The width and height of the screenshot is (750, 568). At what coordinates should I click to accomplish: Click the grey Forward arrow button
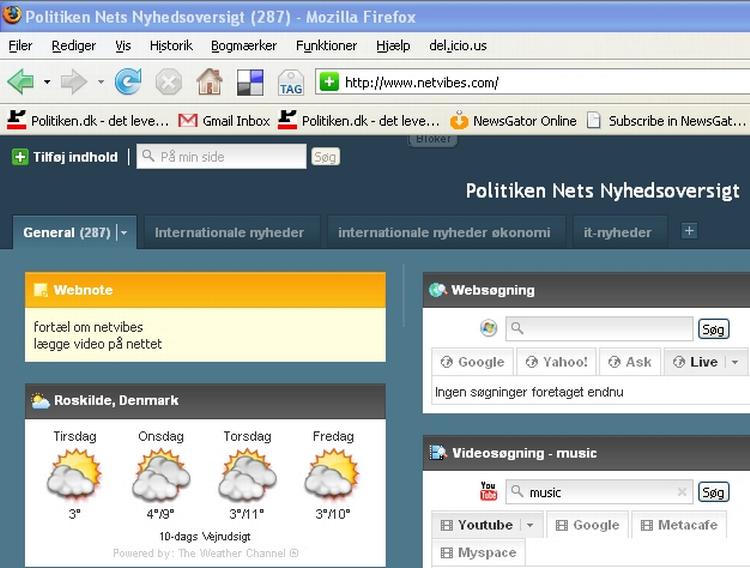pyautogui.click(x=74, y=82)
